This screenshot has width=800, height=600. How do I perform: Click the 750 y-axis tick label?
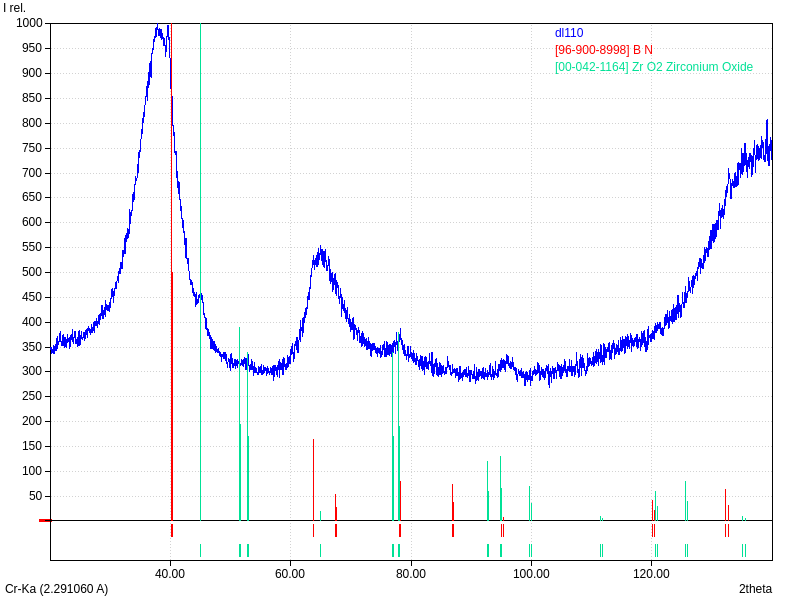click(32, 147)
